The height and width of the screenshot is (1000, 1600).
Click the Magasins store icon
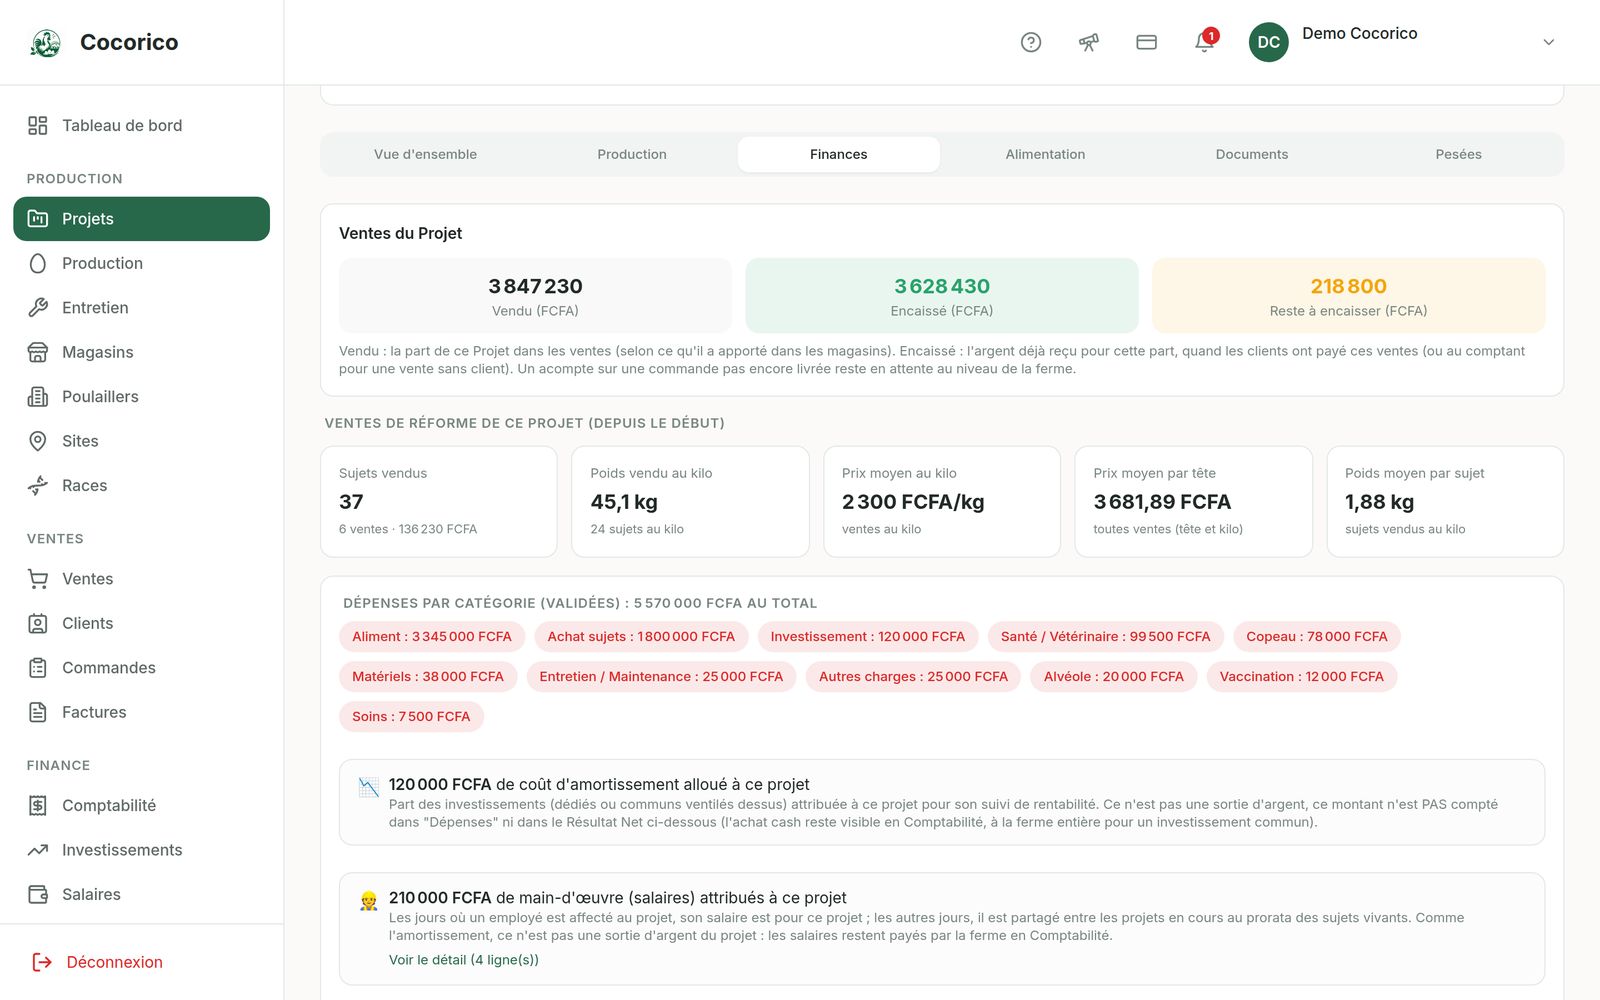coord(38,352)
